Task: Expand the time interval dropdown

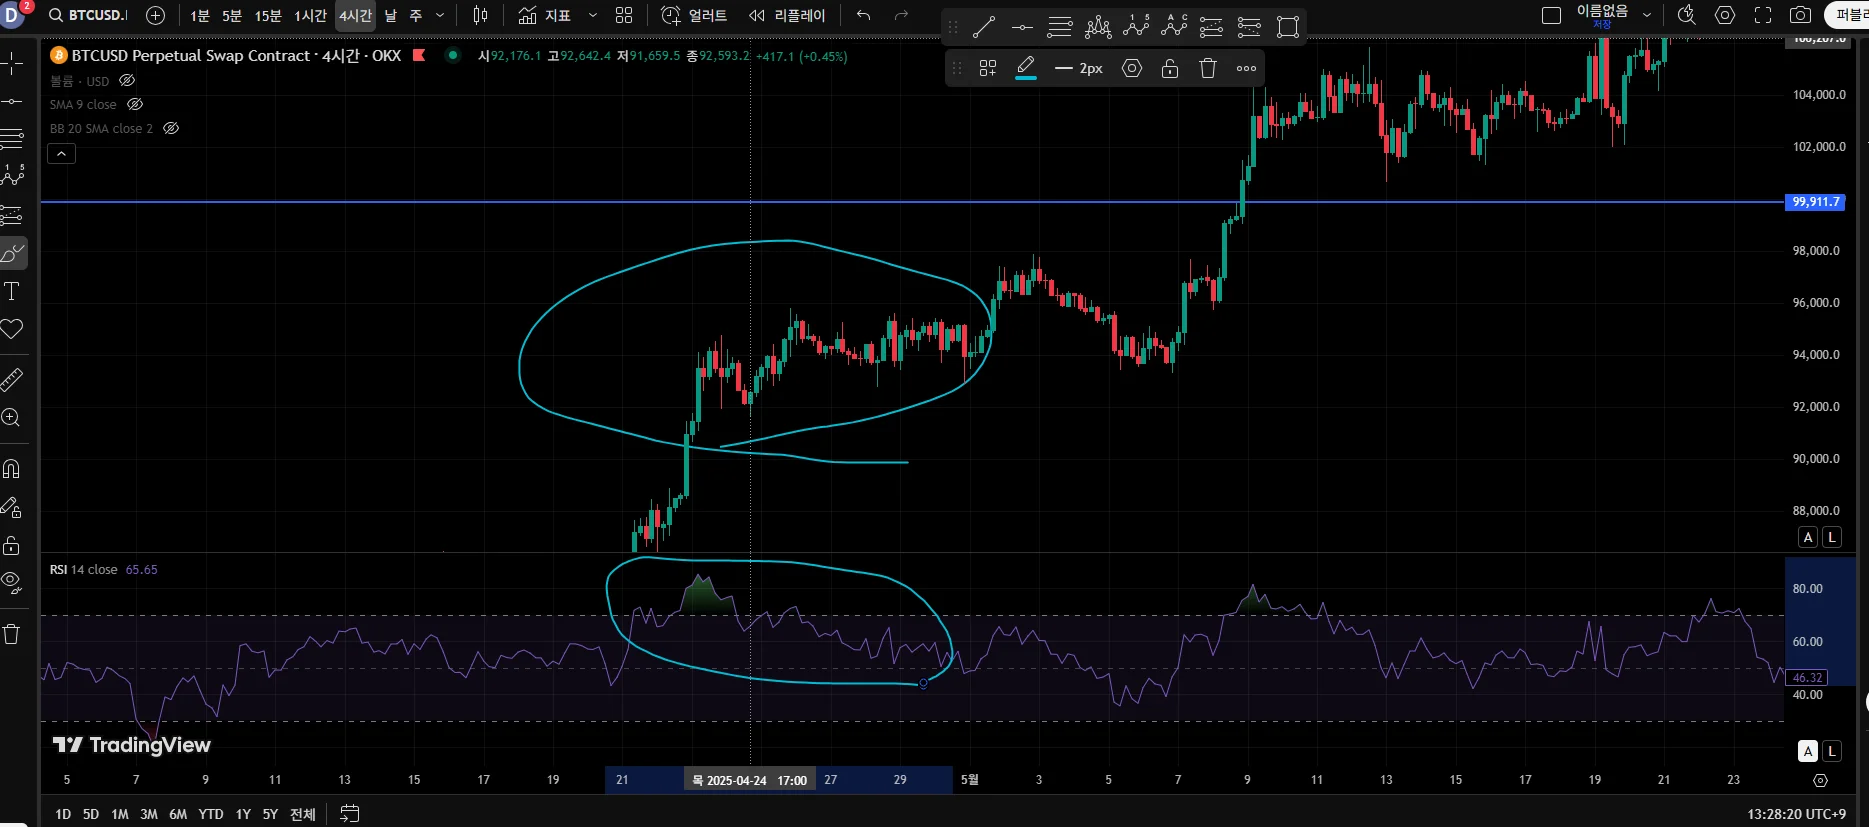Action: (x=440, y=15)
